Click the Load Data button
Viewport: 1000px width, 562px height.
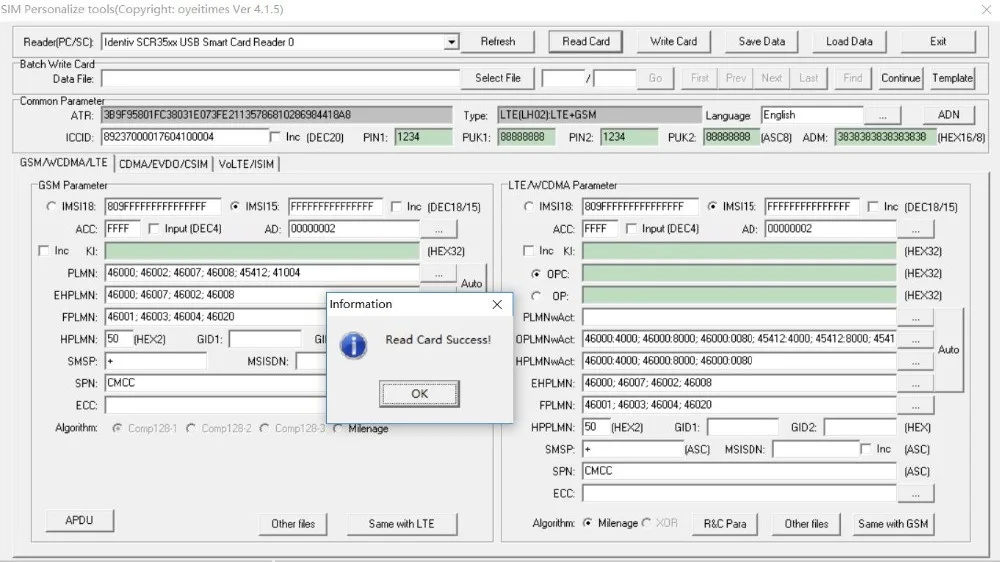tap(849, 41)
